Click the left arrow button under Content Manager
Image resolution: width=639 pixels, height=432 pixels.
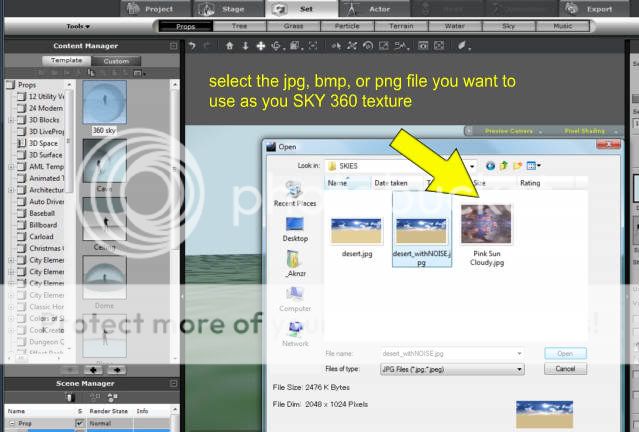click(x=93, y=370)
